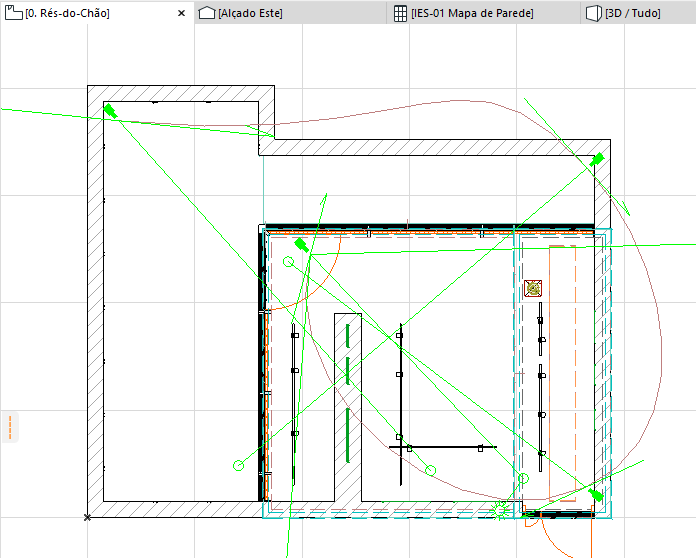This screenshot has height=558, width=696.
Task: Select the green camera at bottom-right corner
Action: (x=596, y=495)
